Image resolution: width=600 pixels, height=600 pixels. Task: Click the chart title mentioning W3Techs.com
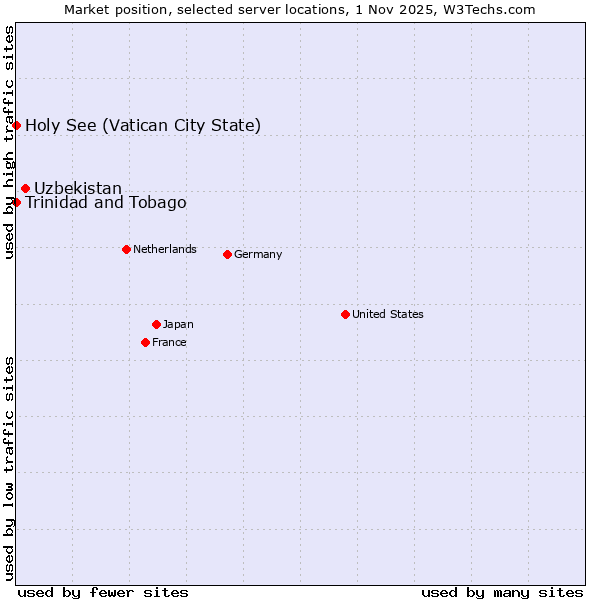pyautogui.click(x=300, y=9)
